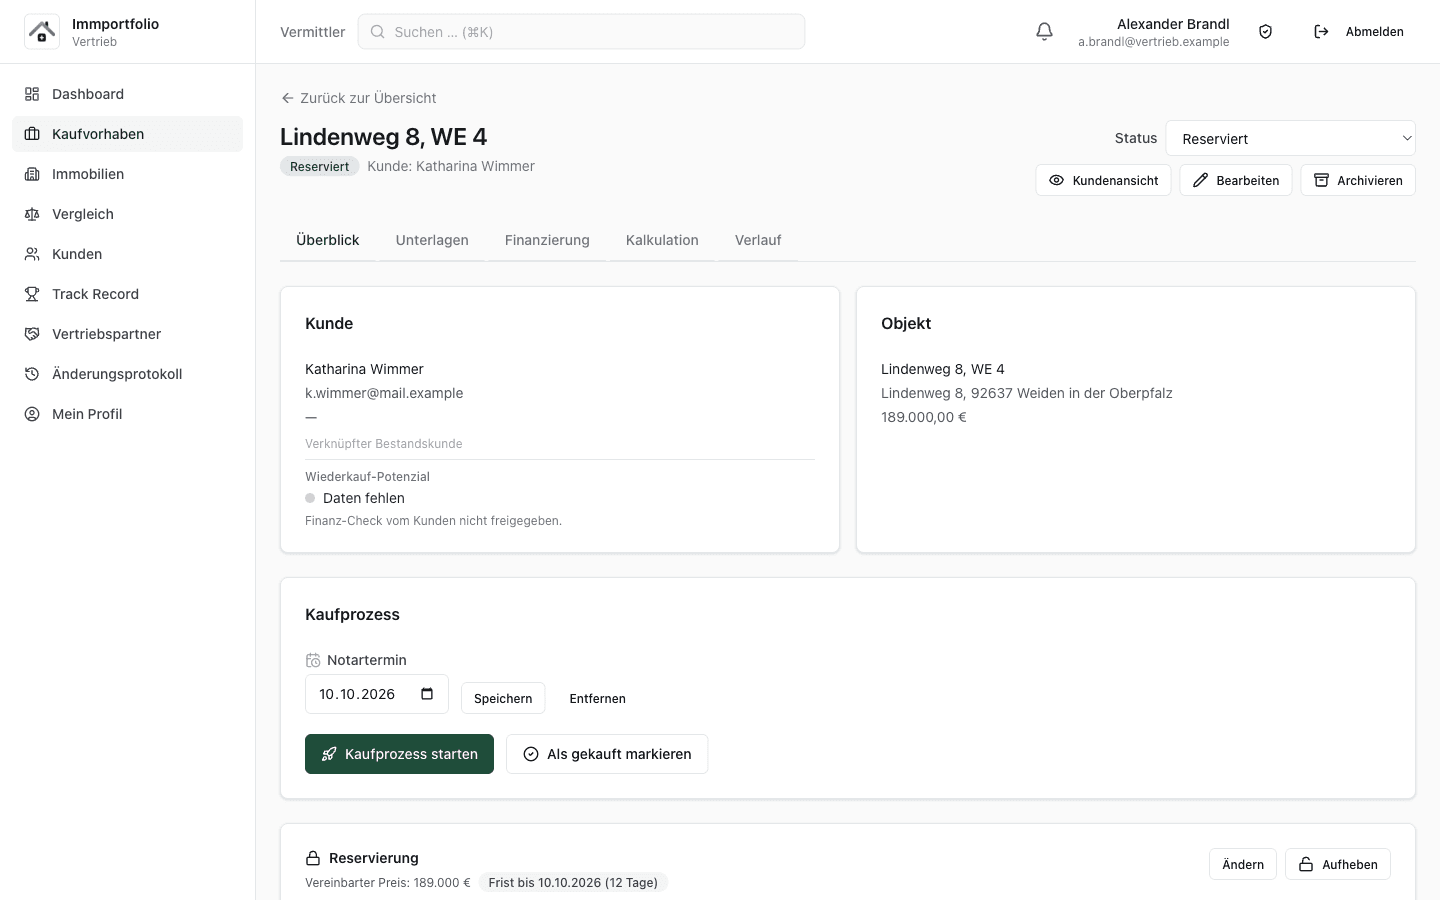Click the Vergleich scales icon
Image resolution: width=1440 pixels, height=900 pixels.
(32, 214)
